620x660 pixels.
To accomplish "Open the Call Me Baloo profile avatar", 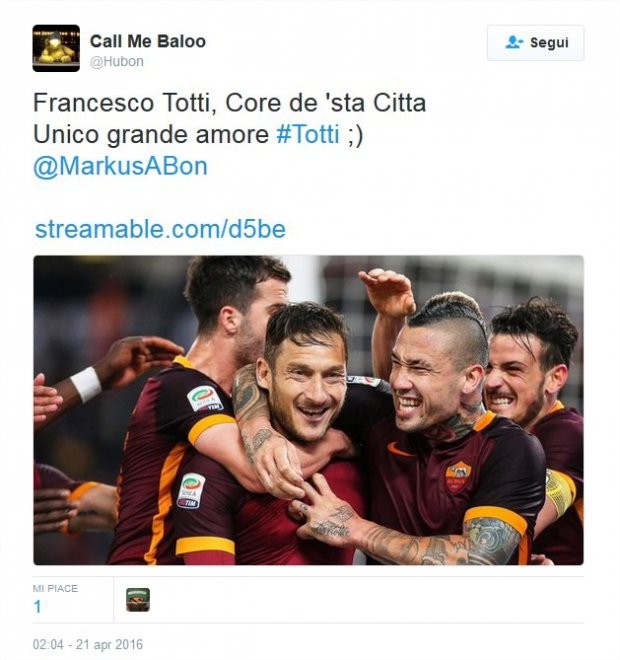I will [x=56, y=48].
